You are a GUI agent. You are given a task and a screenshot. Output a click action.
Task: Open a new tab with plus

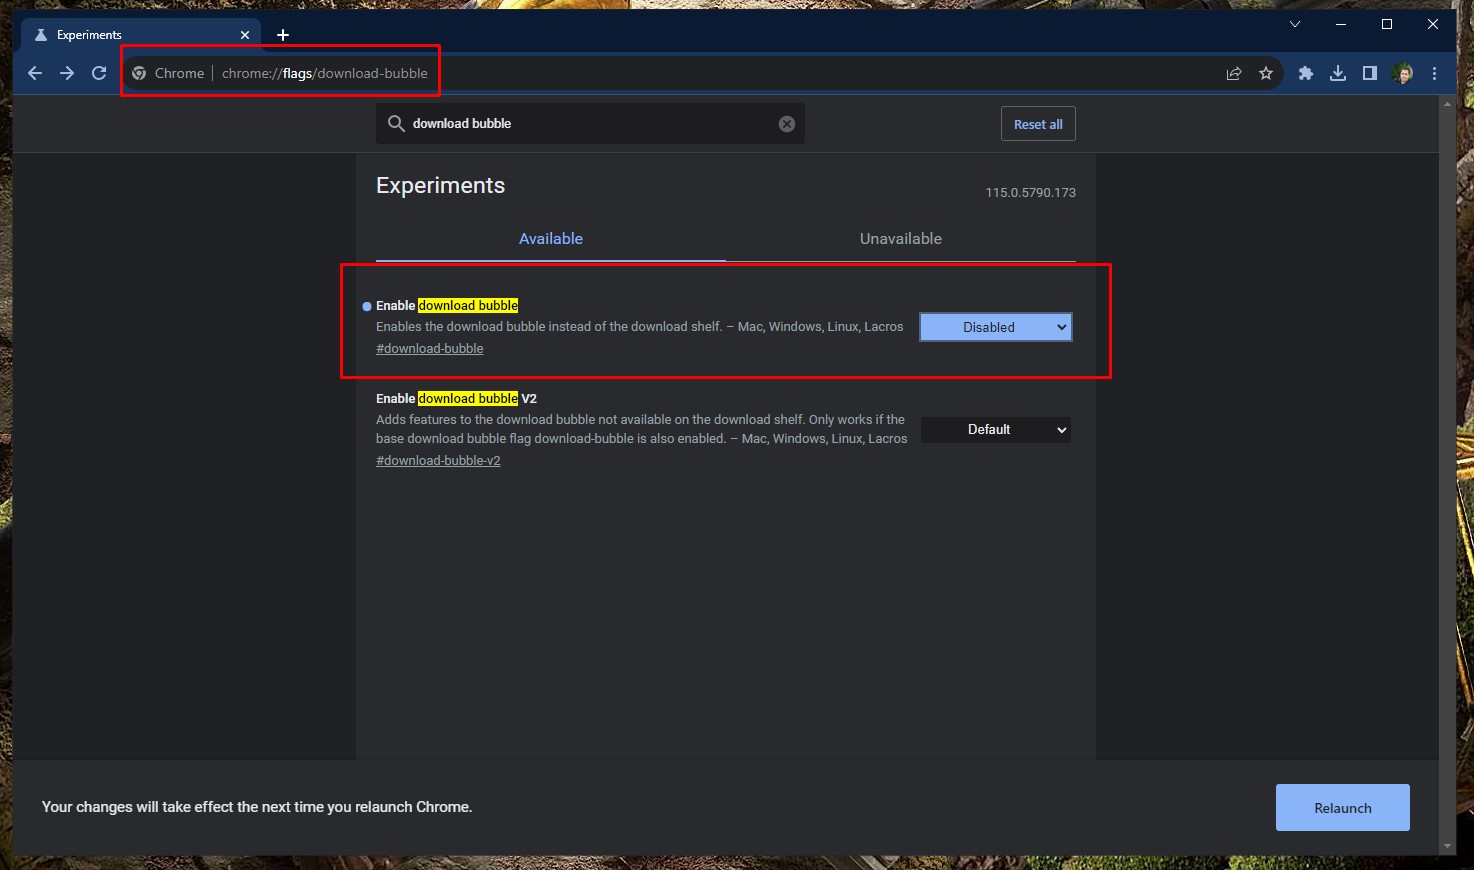(283, 35)
